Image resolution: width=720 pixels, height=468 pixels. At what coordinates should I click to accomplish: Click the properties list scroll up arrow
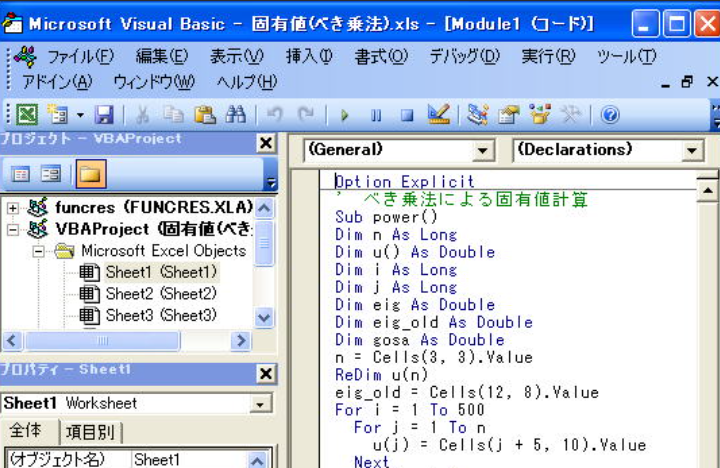(x=257, y=460)
